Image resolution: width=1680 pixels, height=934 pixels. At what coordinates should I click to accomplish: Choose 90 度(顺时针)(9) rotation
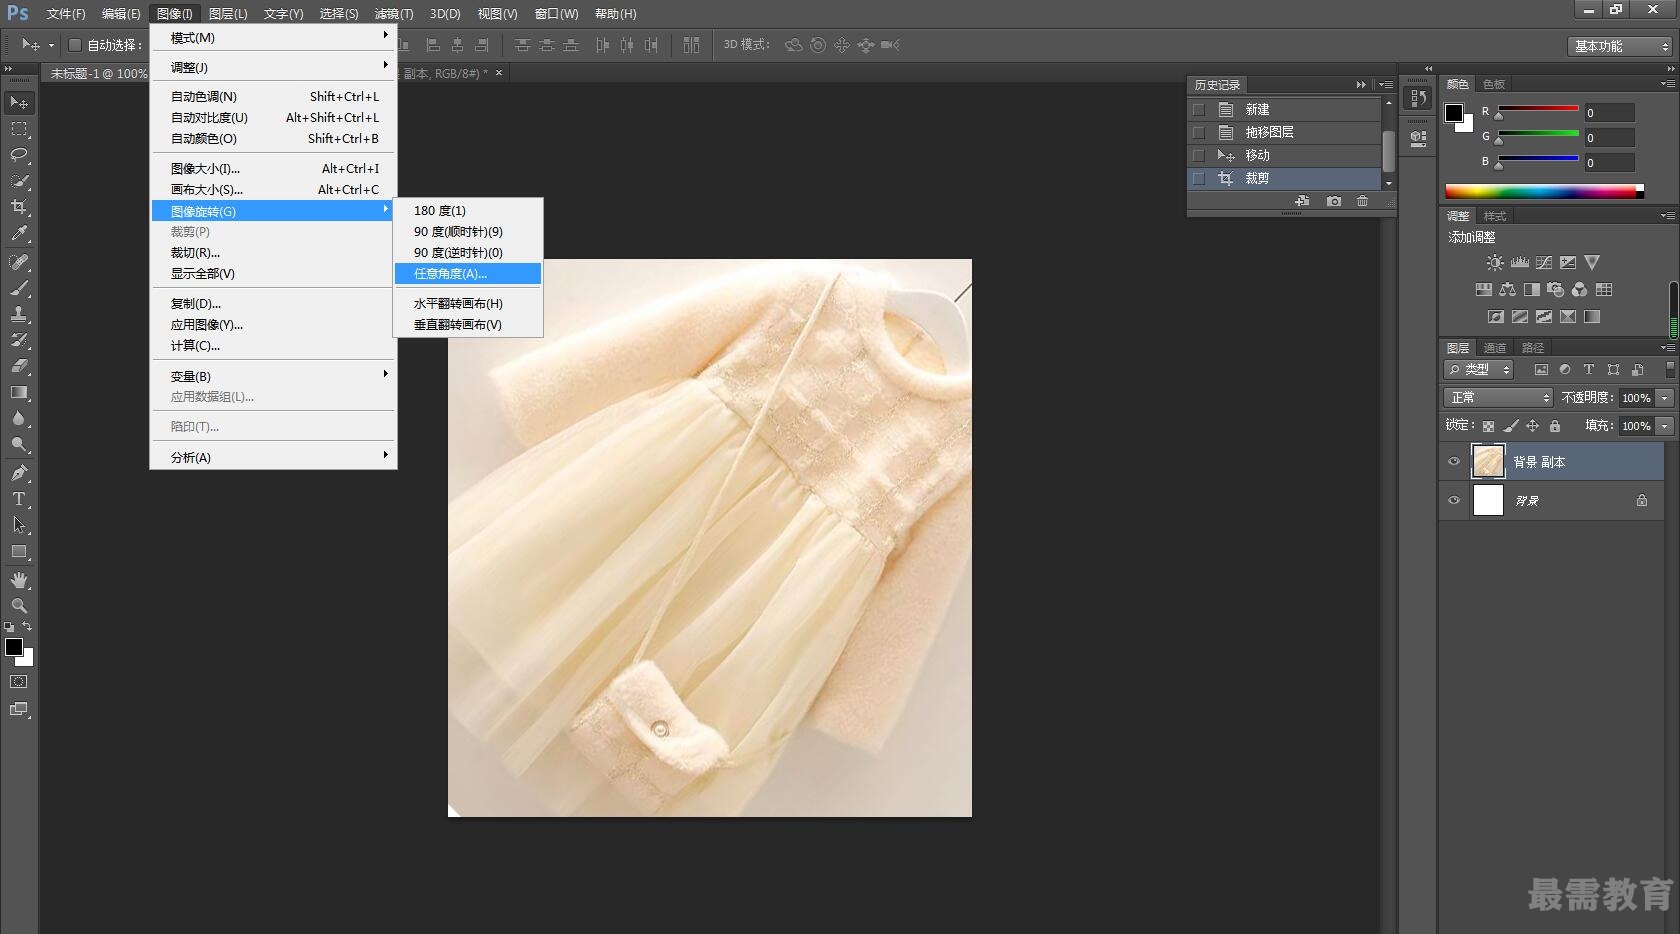tap(468, 232)
